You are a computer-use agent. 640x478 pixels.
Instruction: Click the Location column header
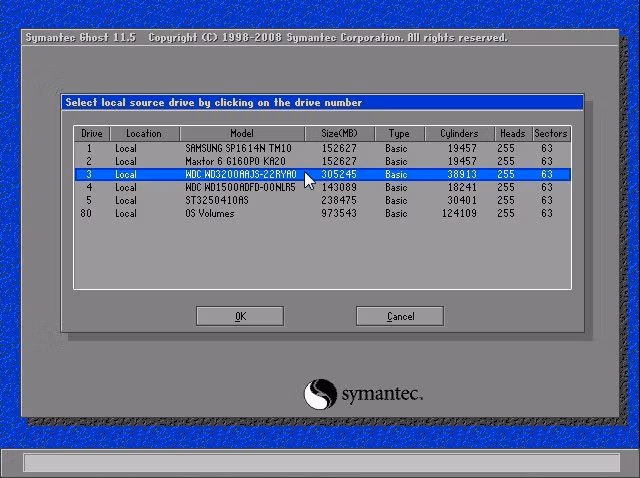(x=144, y=133)
